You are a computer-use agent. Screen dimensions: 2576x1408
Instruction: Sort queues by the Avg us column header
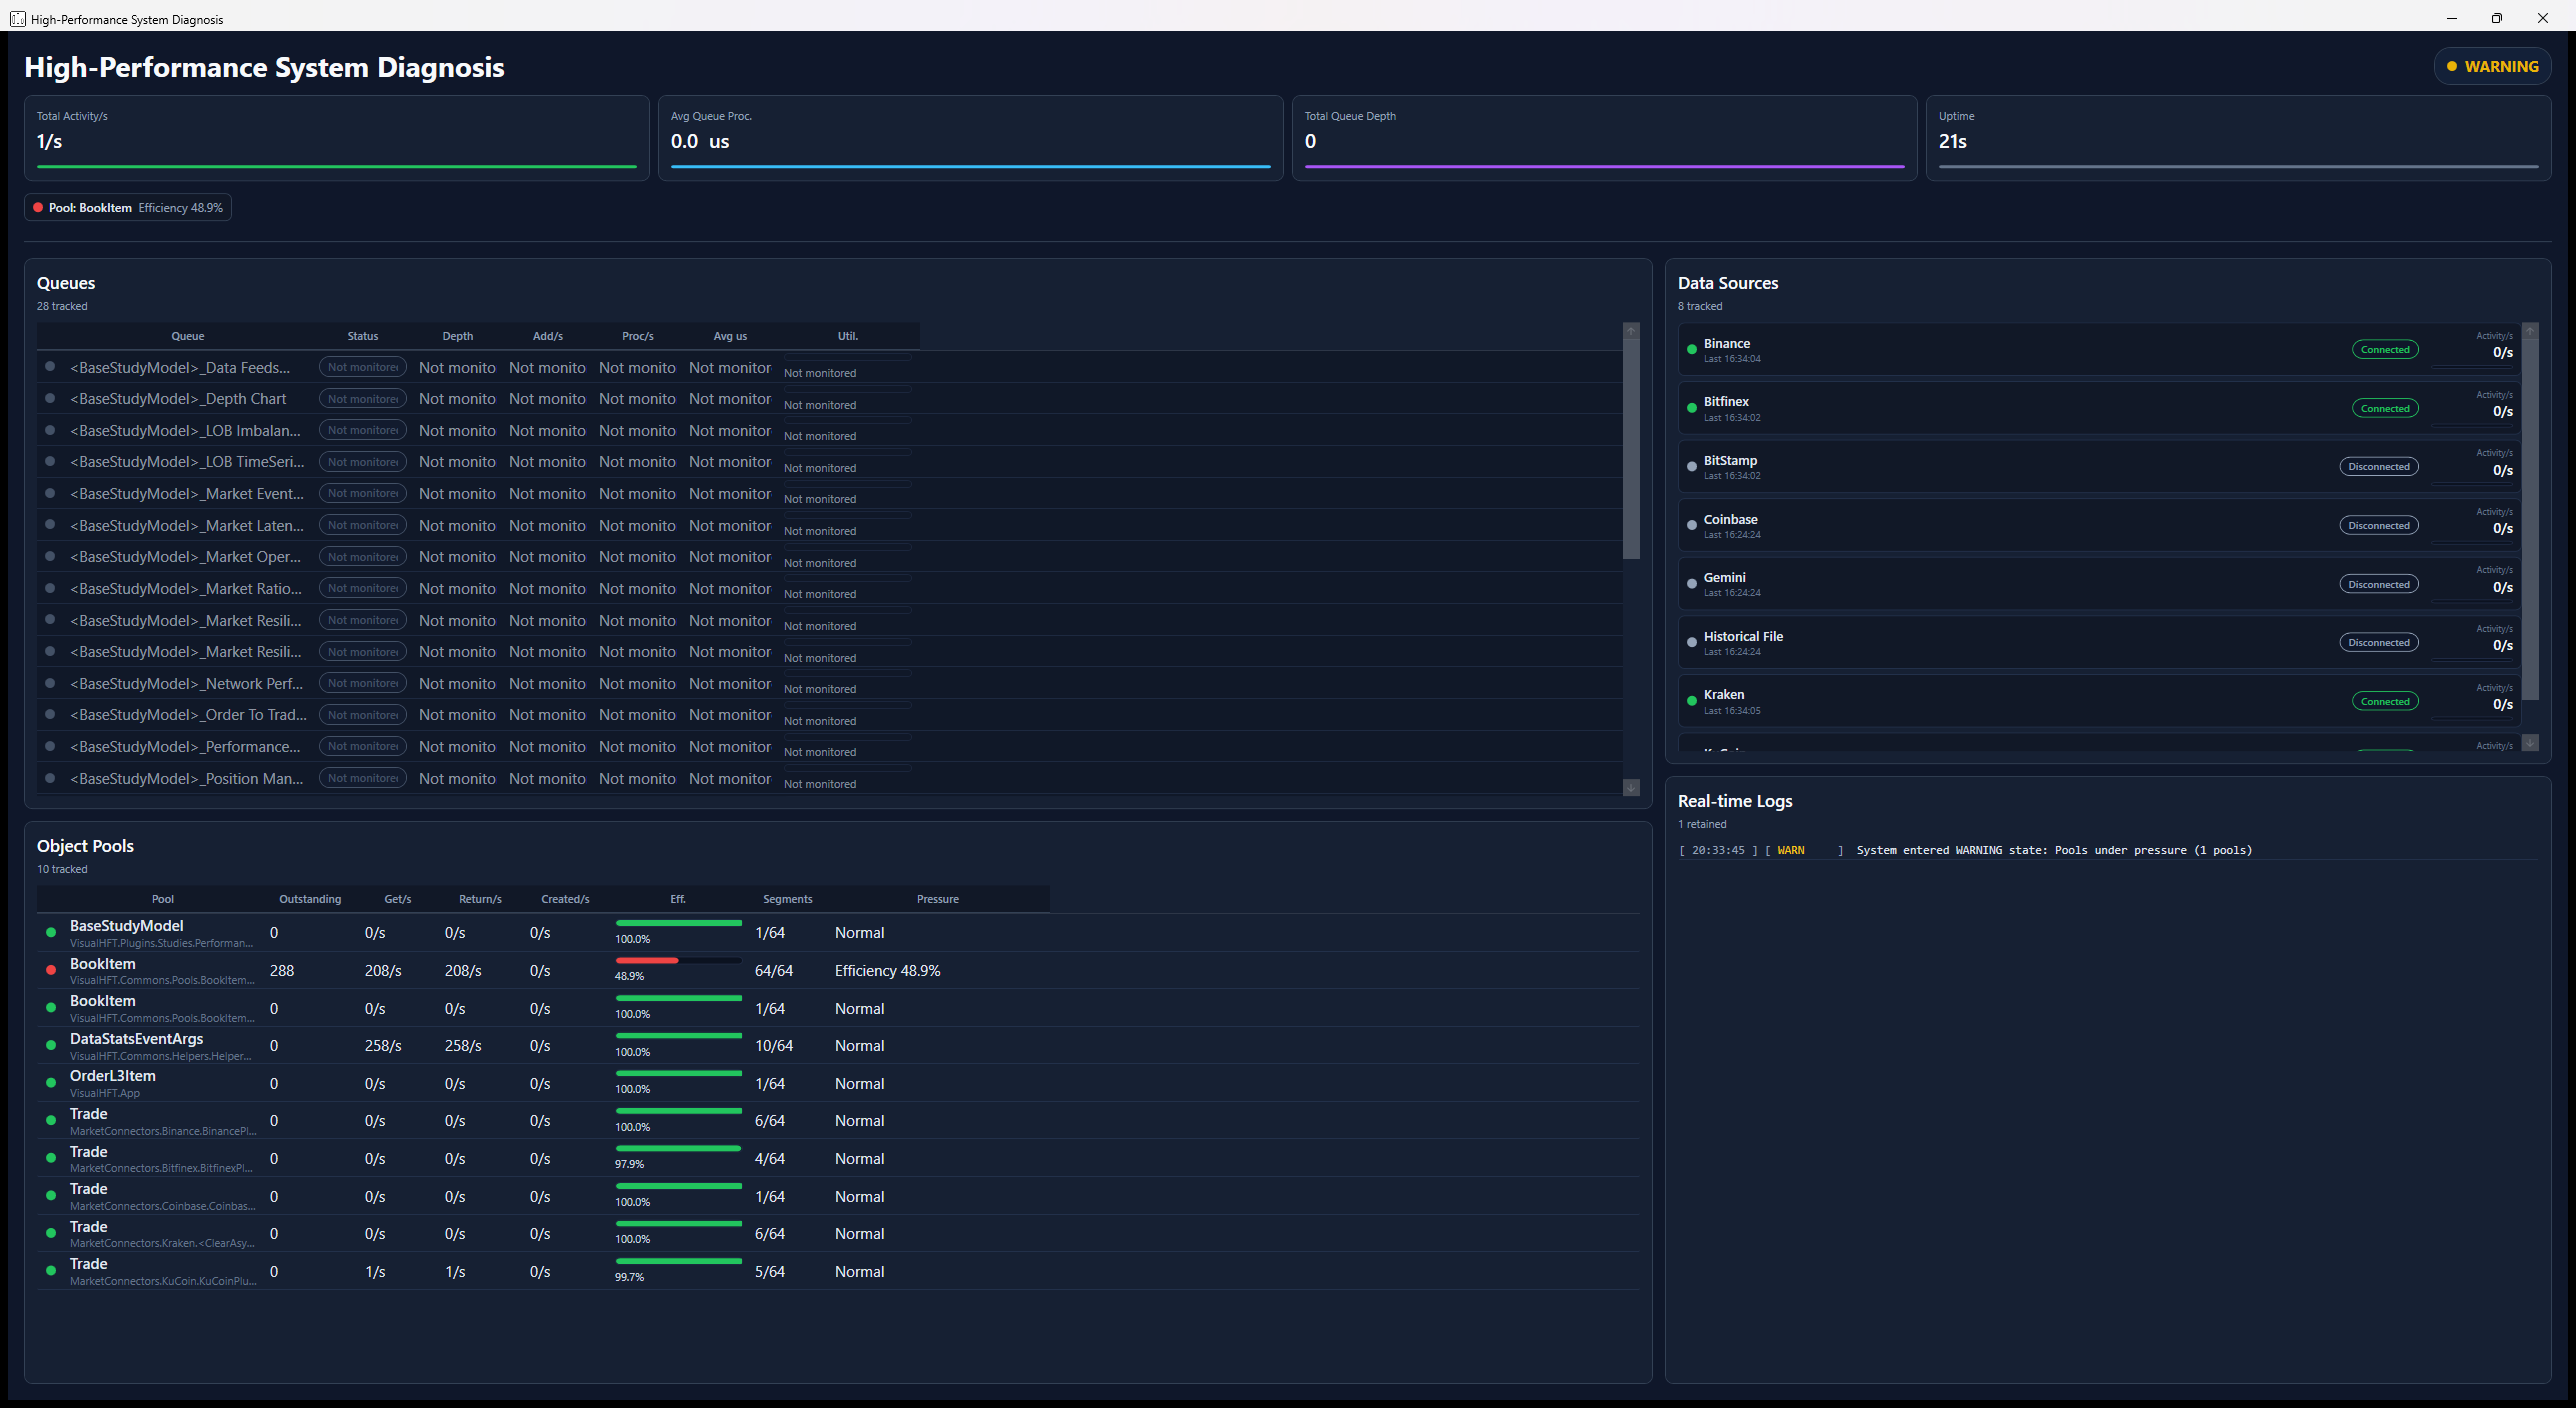[x=730, y=336]
